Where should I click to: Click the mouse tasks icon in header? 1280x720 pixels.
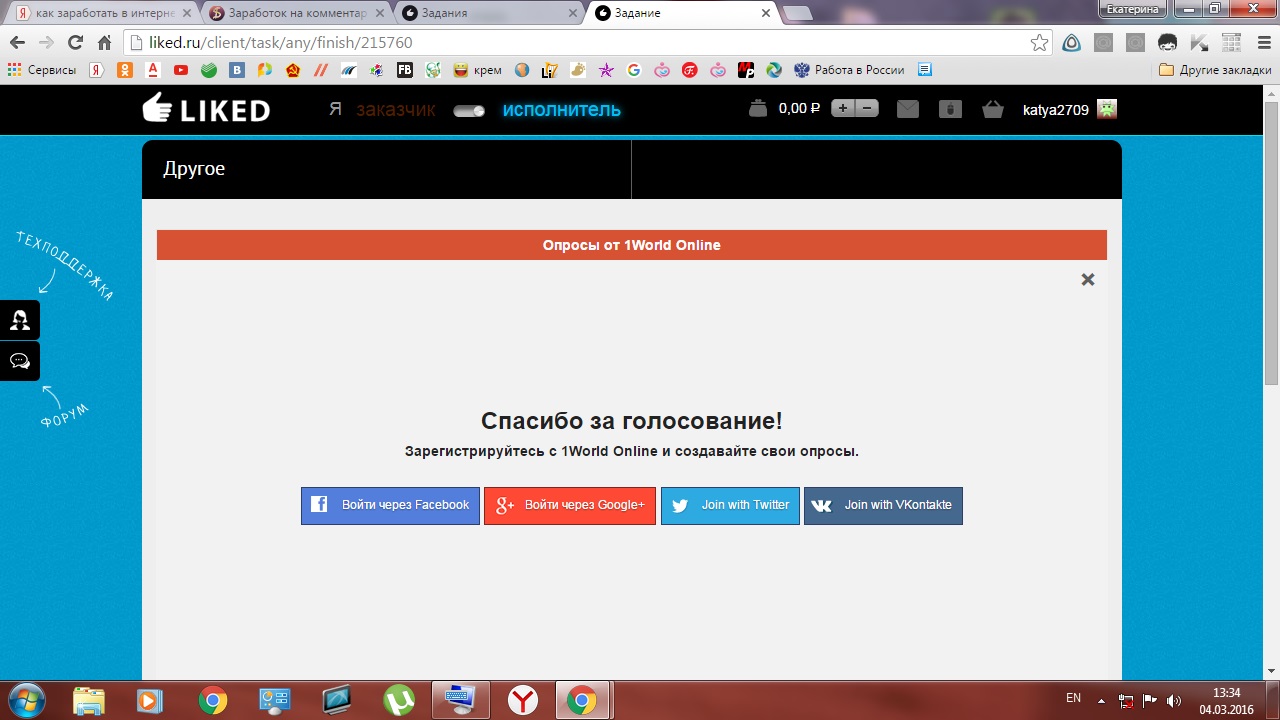coord(950,110)
